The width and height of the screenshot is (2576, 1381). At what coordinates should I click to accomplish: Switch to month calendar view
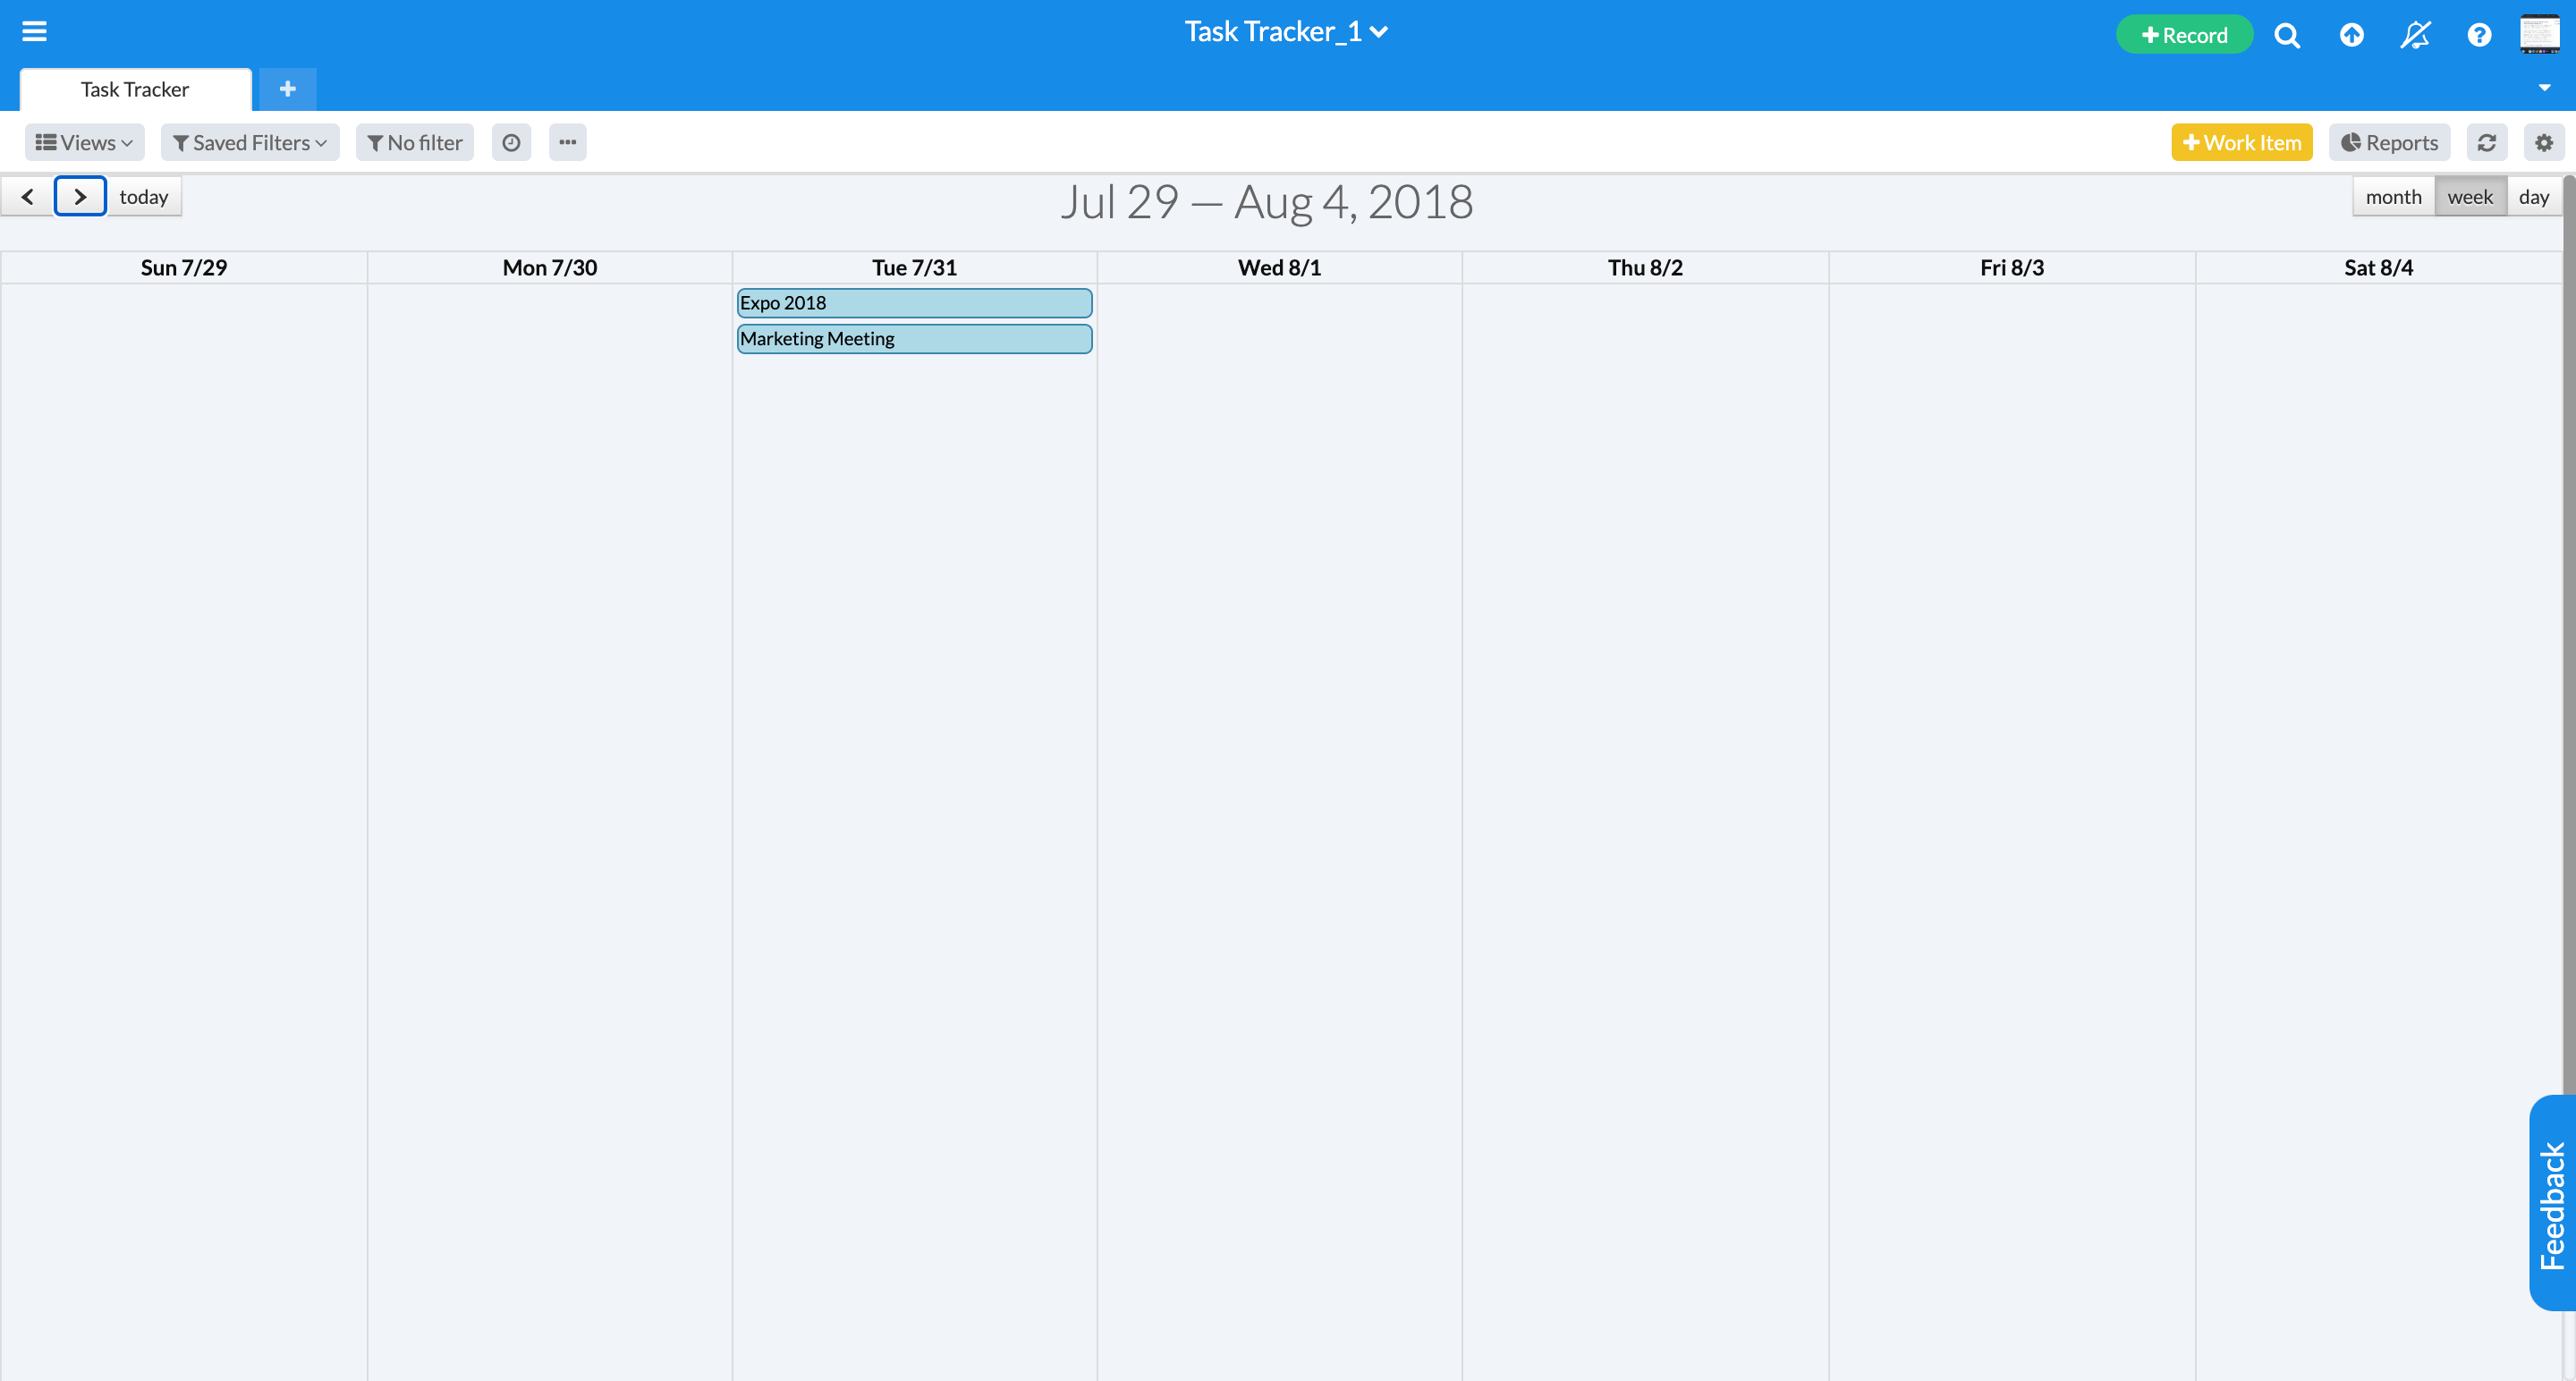coord(2394,196)
